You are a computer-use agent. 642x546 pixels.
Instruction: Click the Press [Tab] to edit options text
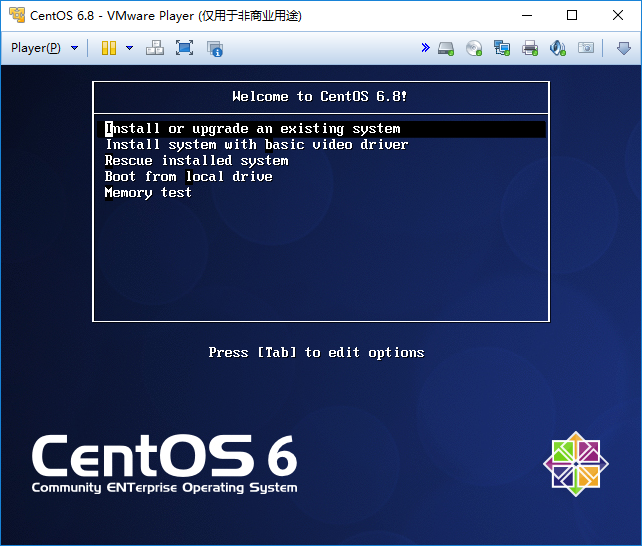[x=316, y=352]
